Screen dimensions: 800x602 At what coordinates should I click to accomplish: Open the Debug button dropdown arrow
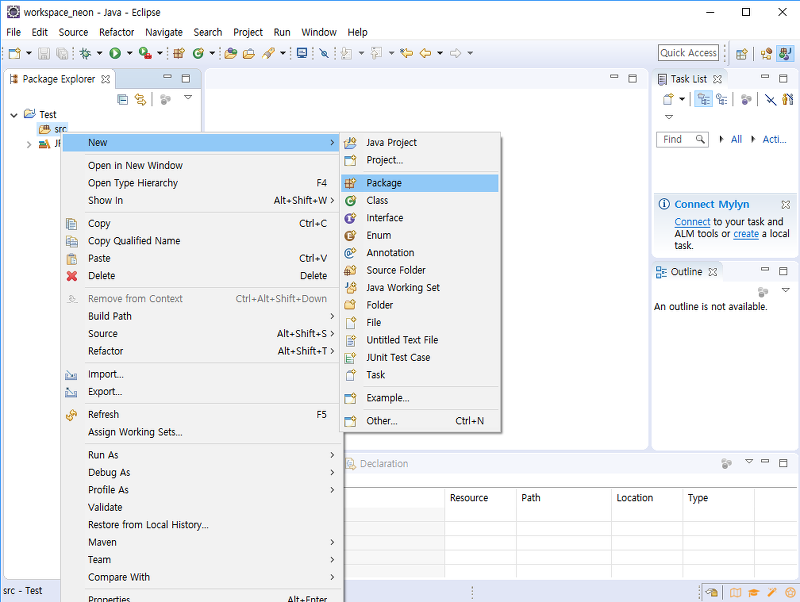click(99, 53)
